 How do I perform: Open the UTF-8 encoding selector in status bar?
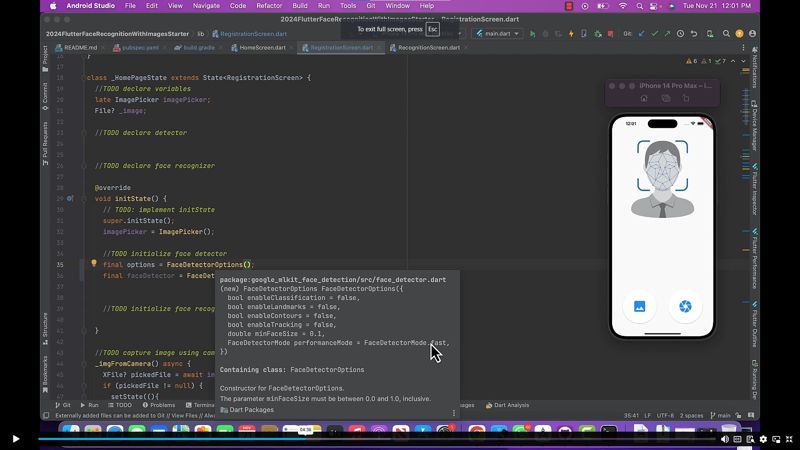(x=665, y=415)
